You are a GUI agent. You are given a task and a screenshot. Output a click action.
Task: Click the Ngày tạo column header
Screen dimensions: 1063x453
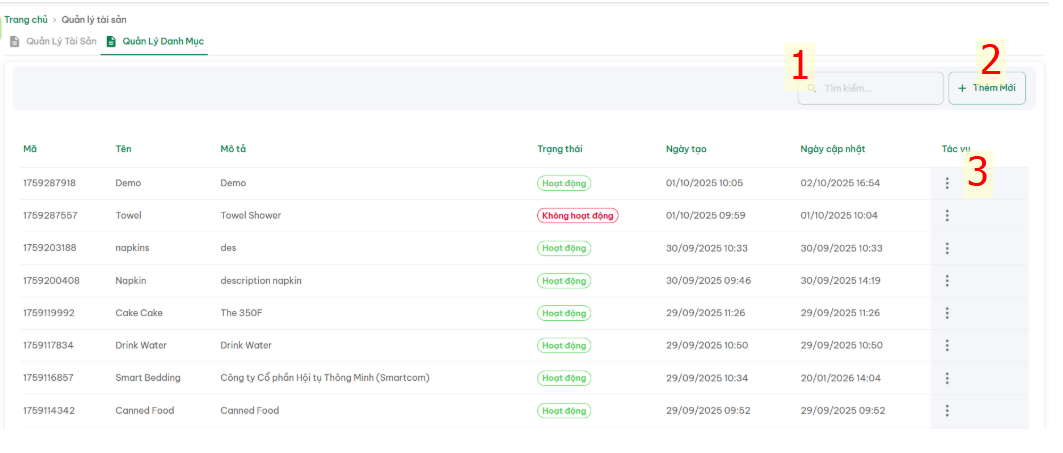pos(685,149)
